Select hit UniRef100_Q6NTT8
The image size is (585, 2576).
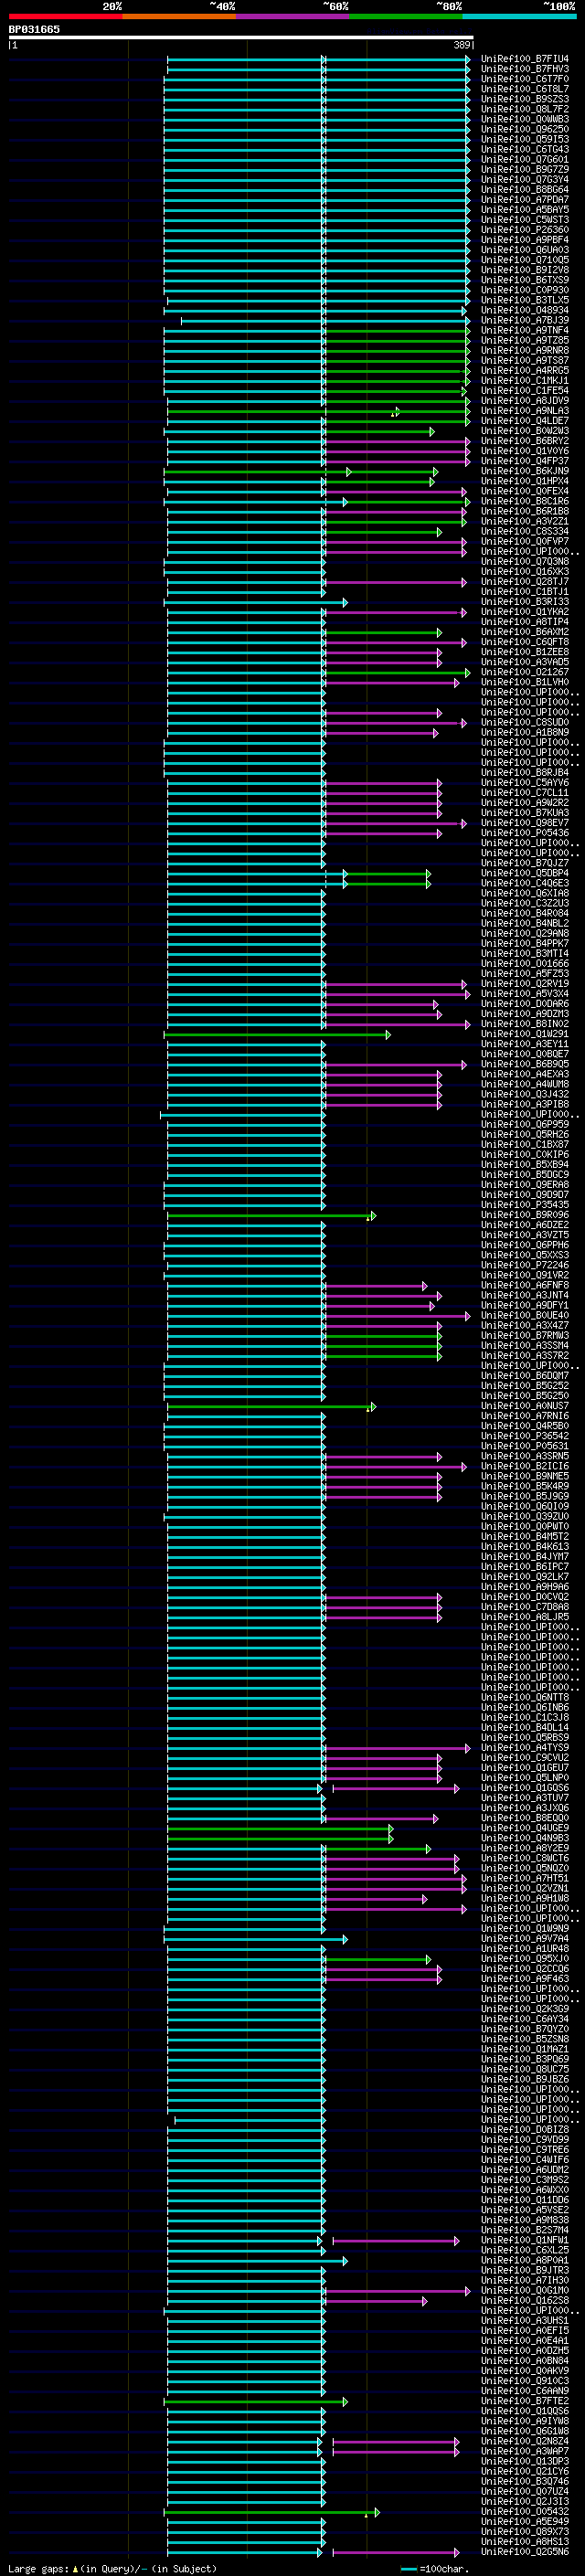point(524,1697)
